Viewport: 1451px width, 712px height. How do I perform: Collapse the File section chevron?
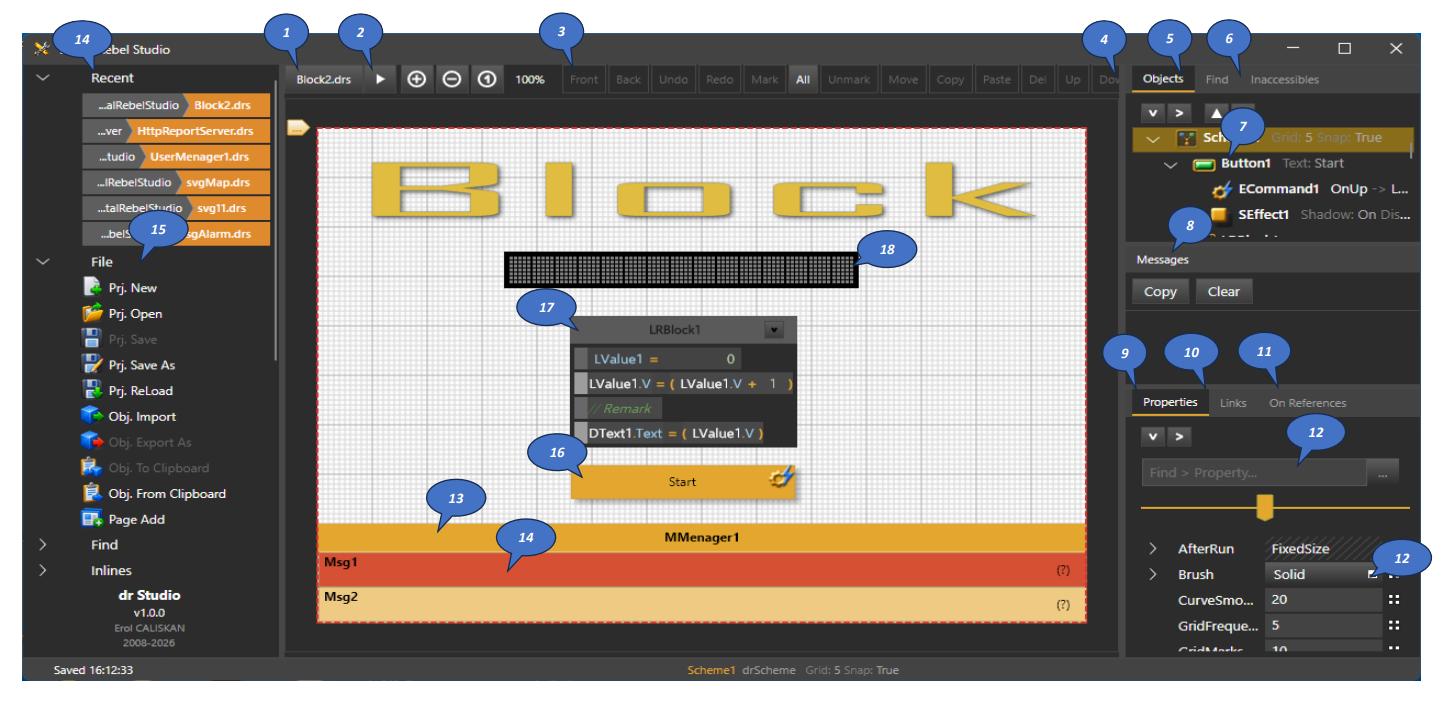coord(43,261)
